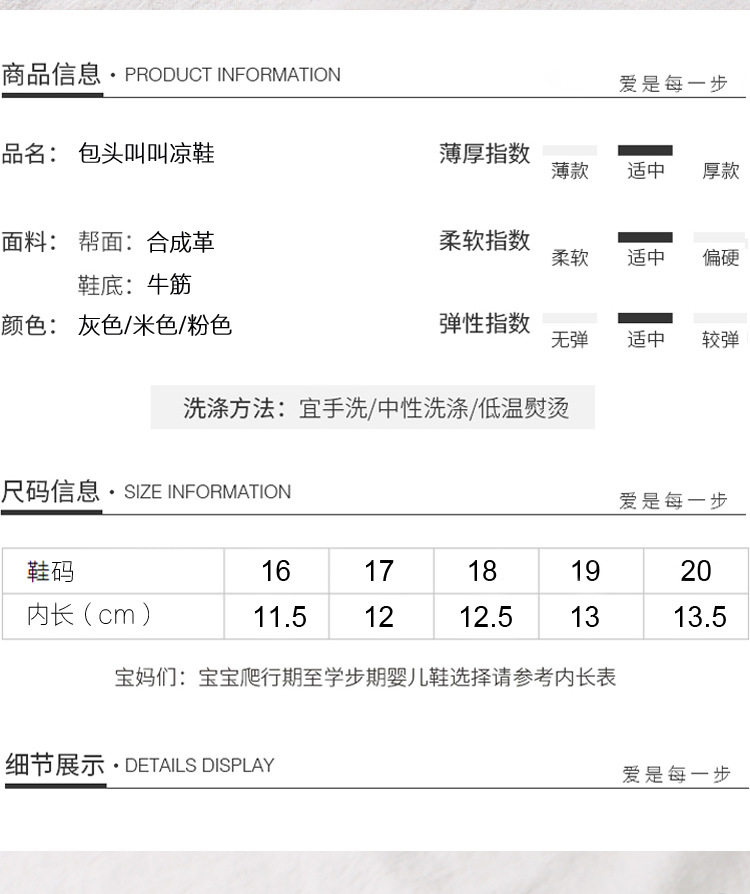This screenshot has height=894, width=750.
Task: Select the 厚款 option text
Action: 721,170
